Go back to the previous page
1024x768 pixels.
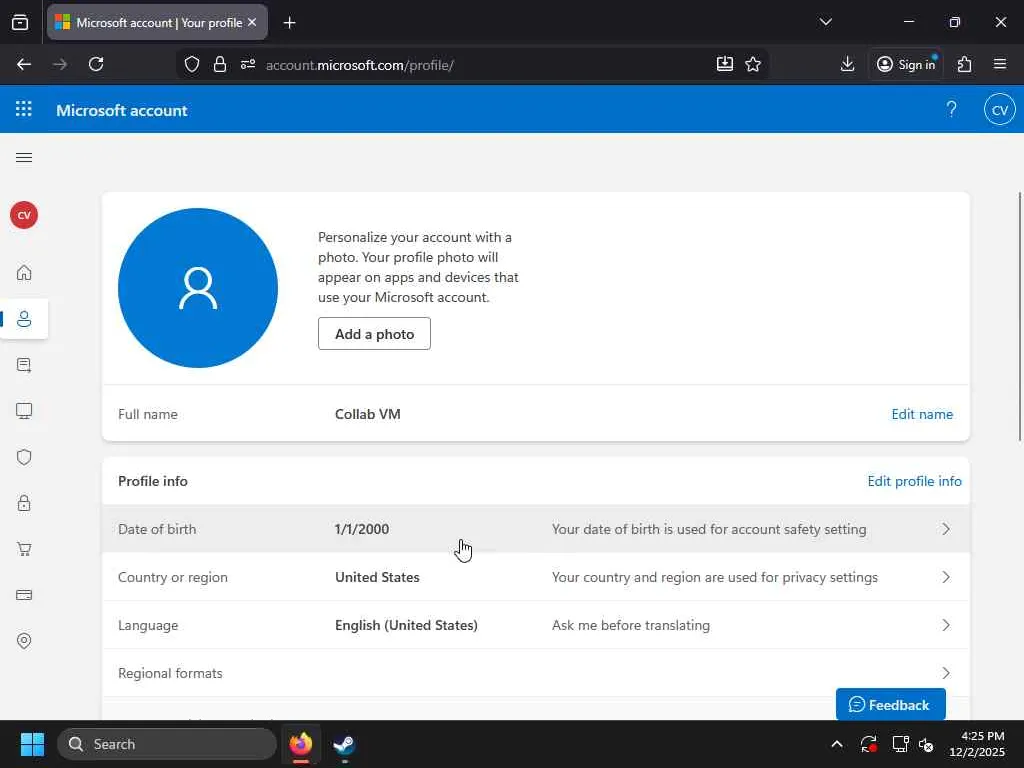(x=24, y=64)
